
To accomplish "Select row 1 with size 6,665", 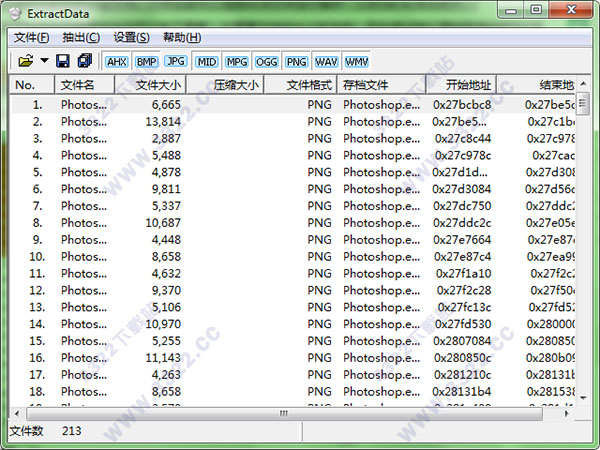I will click(293, 104).
